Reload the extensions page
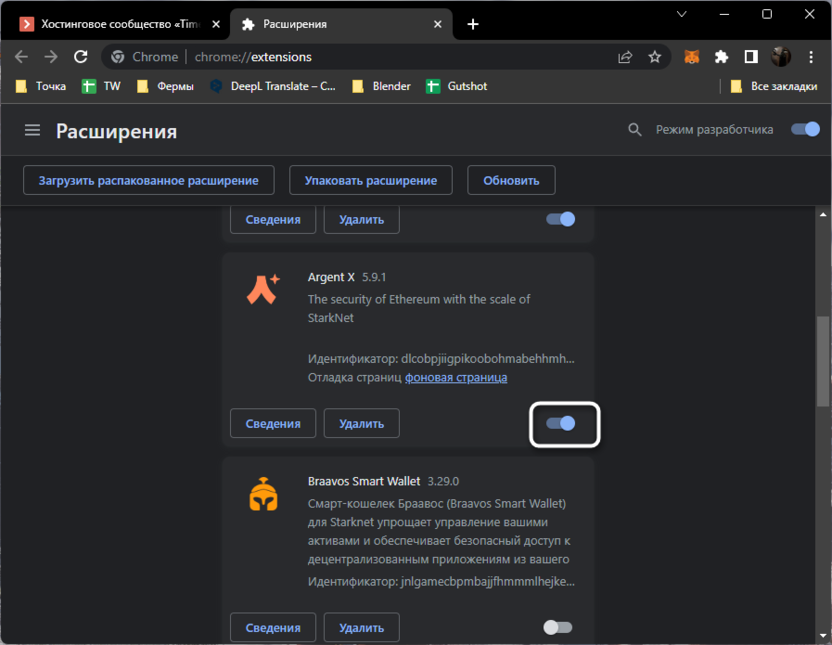This screenshot has width=832, height=645. coord(81,57)
